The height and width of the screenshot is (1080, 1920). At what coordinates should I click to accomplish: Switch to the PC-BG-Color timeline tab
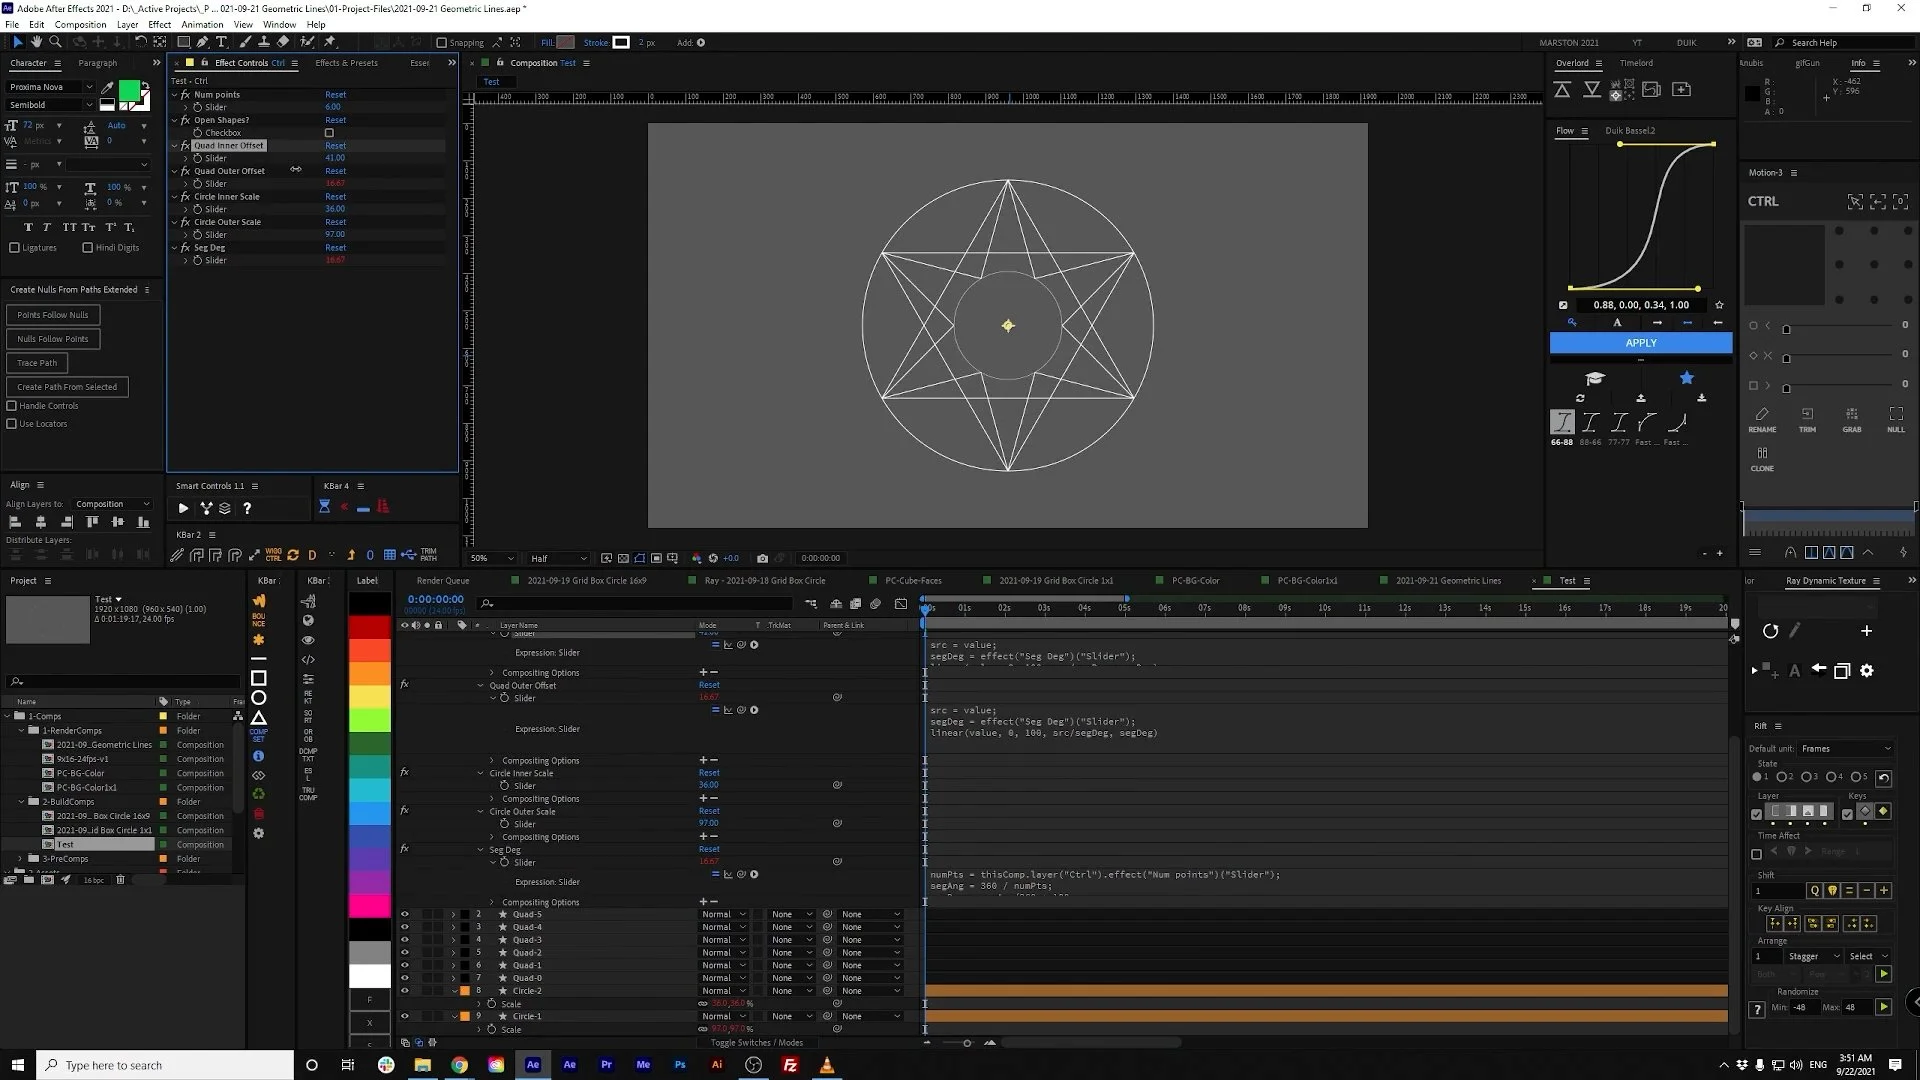[1195, 580]
